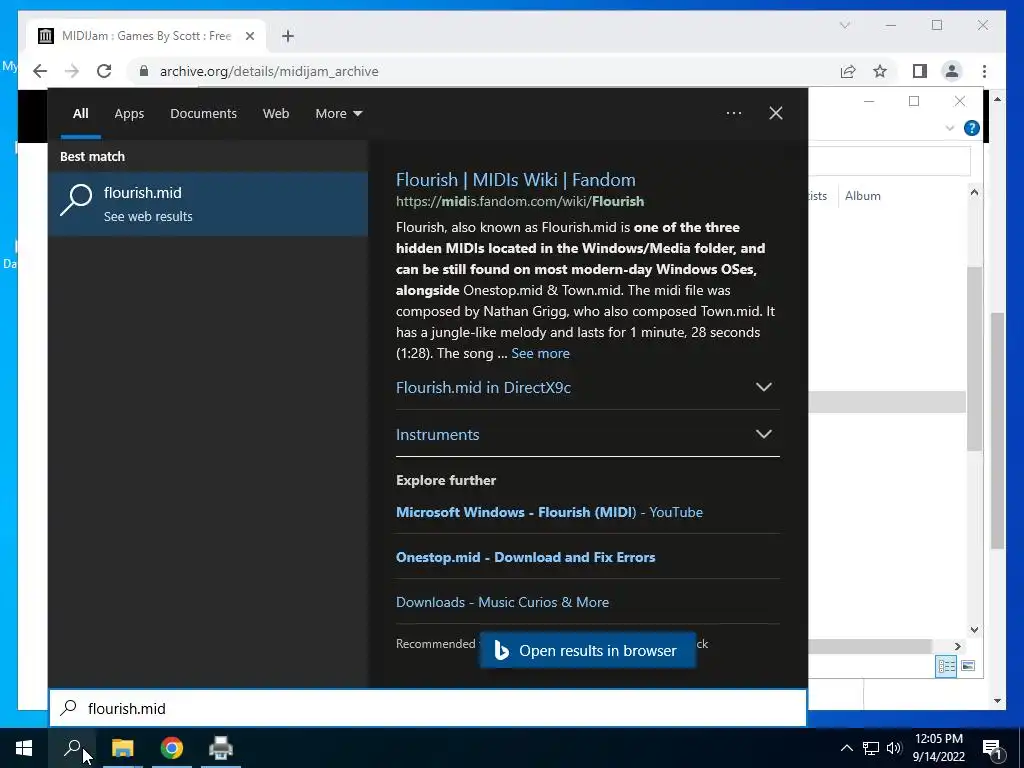Open Chrome three-dot menu

(984, 71)
